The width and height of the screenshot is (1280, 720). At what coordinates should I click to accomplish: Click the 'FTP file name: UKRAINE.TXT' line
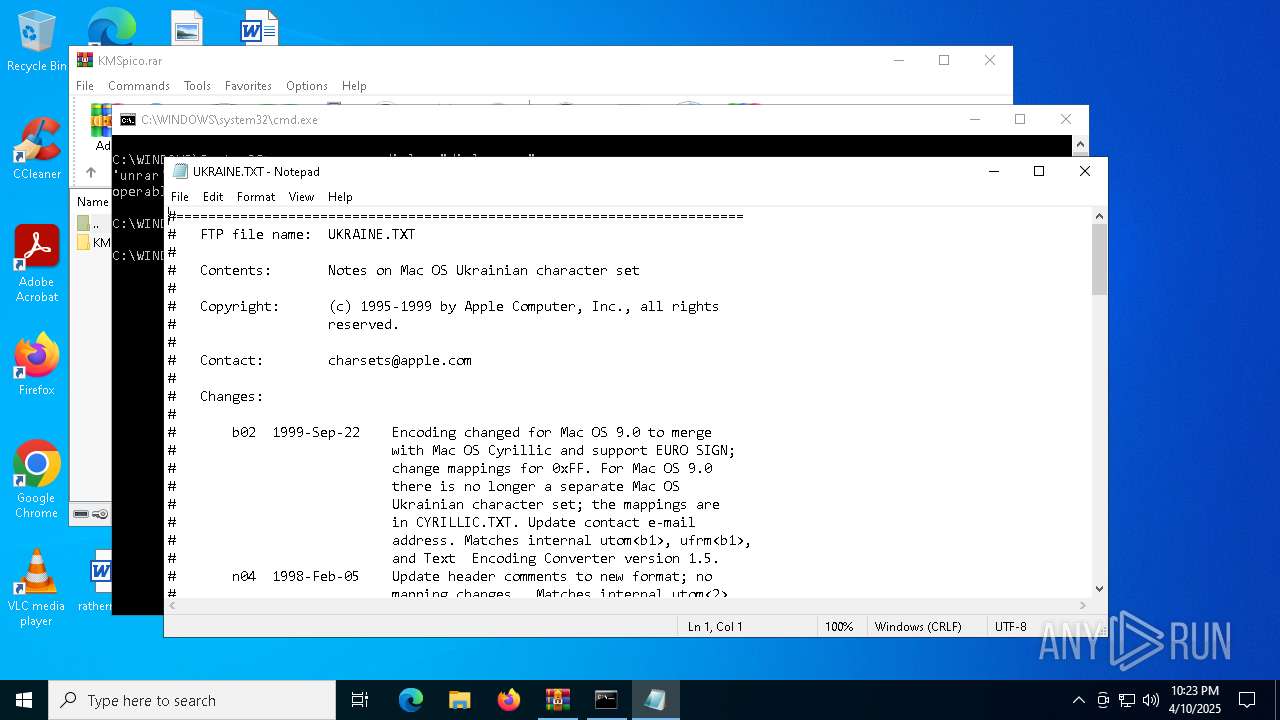click(x=307, y=234)
